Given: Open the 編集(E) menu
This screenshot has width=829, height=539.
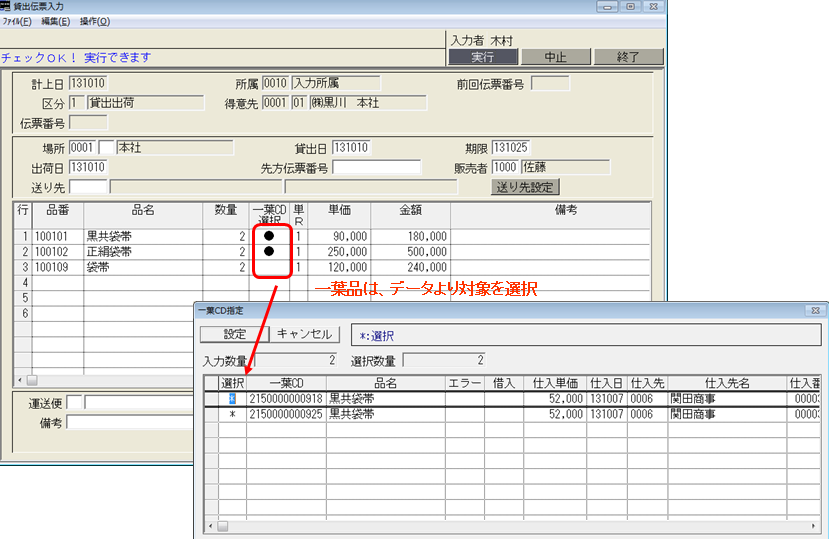Looking at the screenshot, I should (x=55, y=21).
